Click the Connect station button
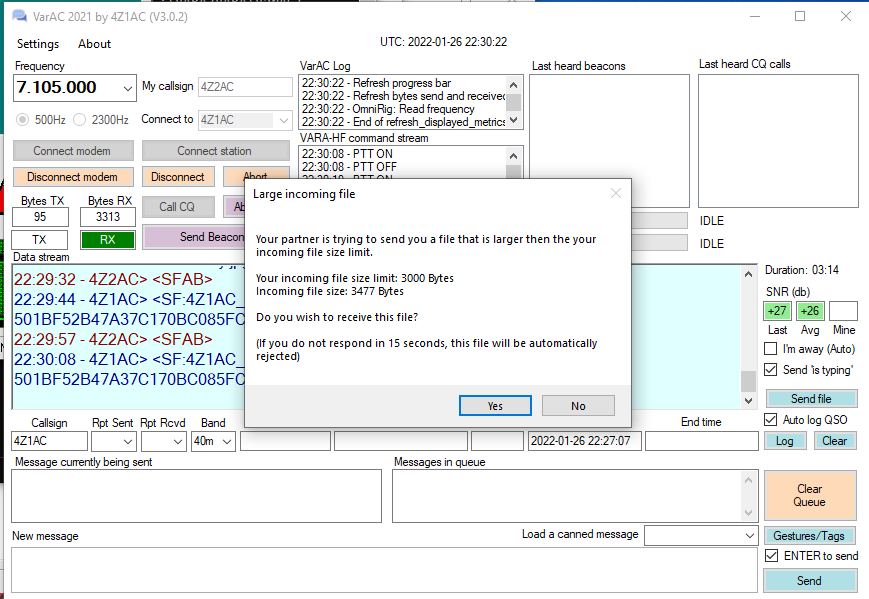 coord(215,151)
